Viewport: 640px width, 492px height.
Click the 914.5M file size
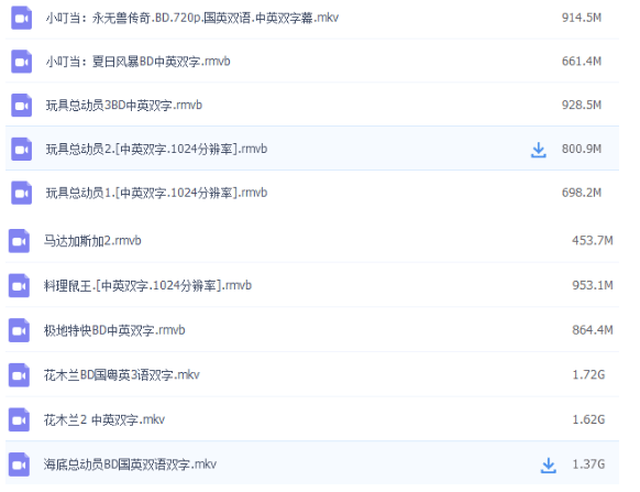(x=581, y=18)
